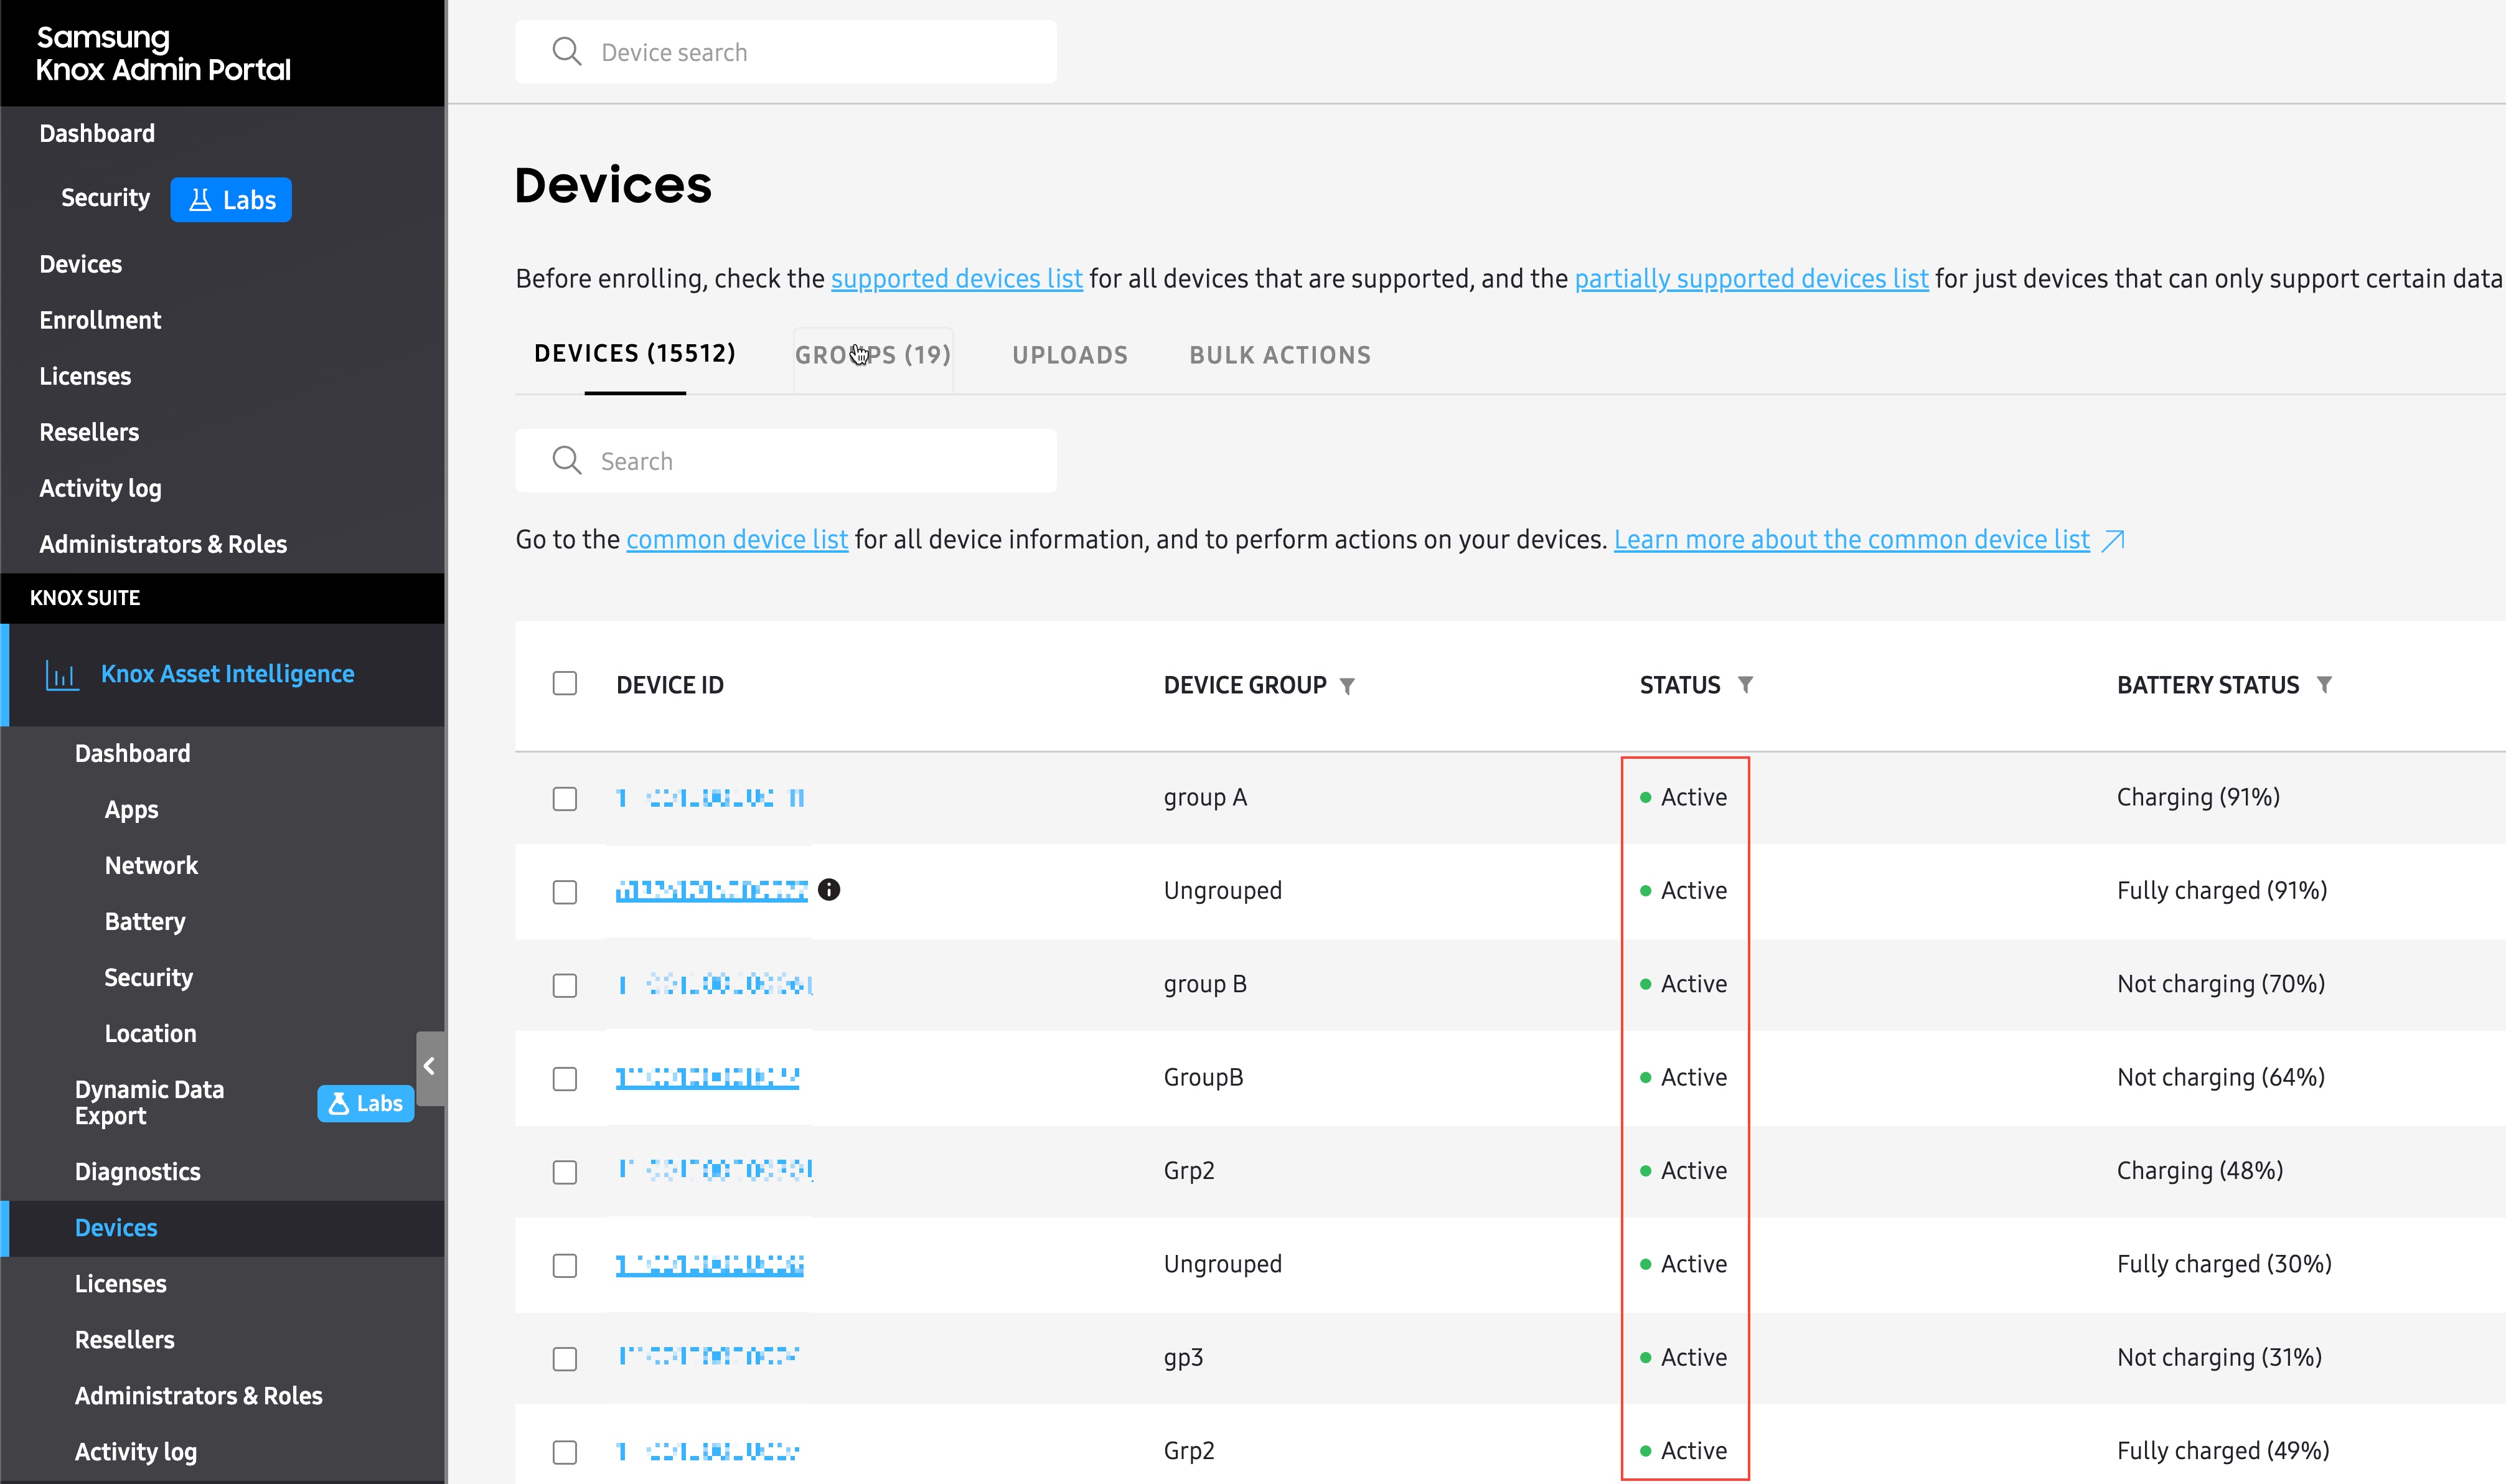This screenshot has width=2506, height=1484.
Task: Open lower Activity log item
Action: click(x=135, y=1452)
